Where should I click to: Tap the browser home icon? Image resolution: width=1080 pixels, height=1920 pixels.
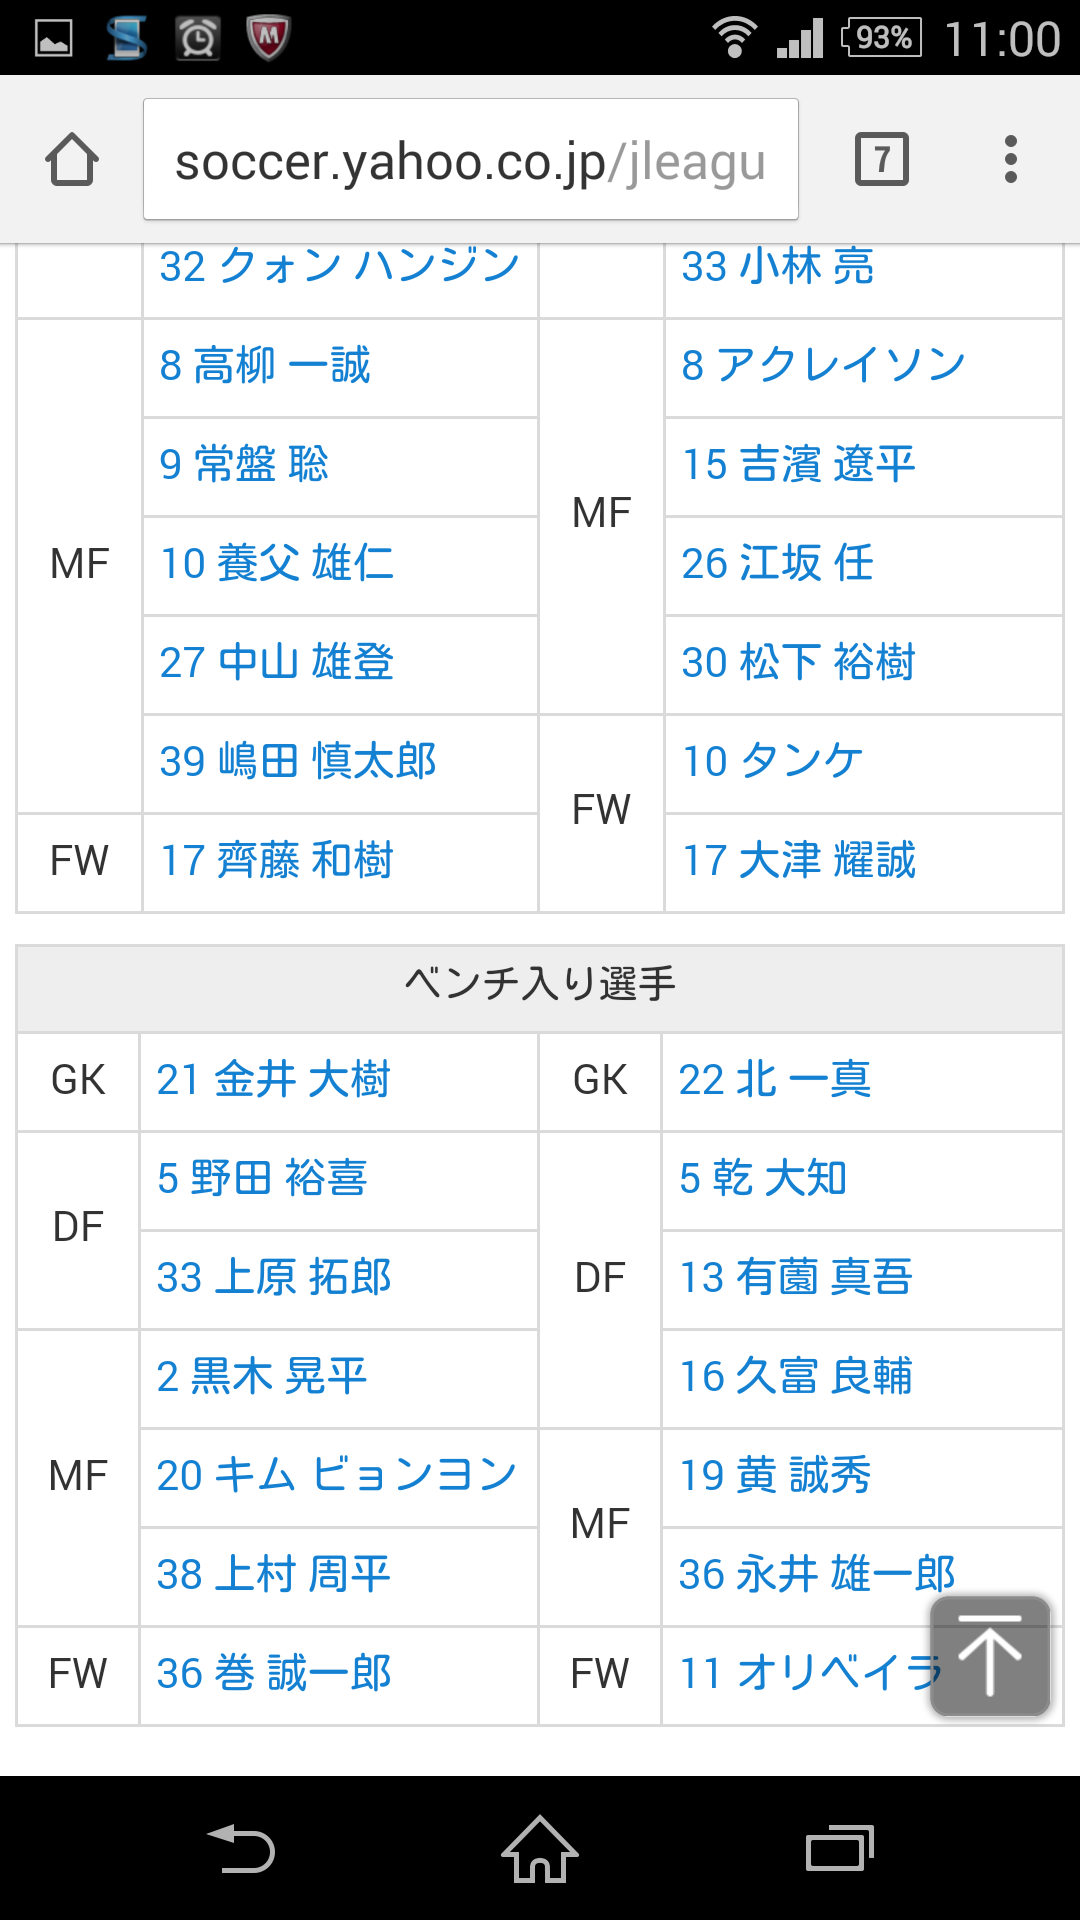(x=72, y=159)
